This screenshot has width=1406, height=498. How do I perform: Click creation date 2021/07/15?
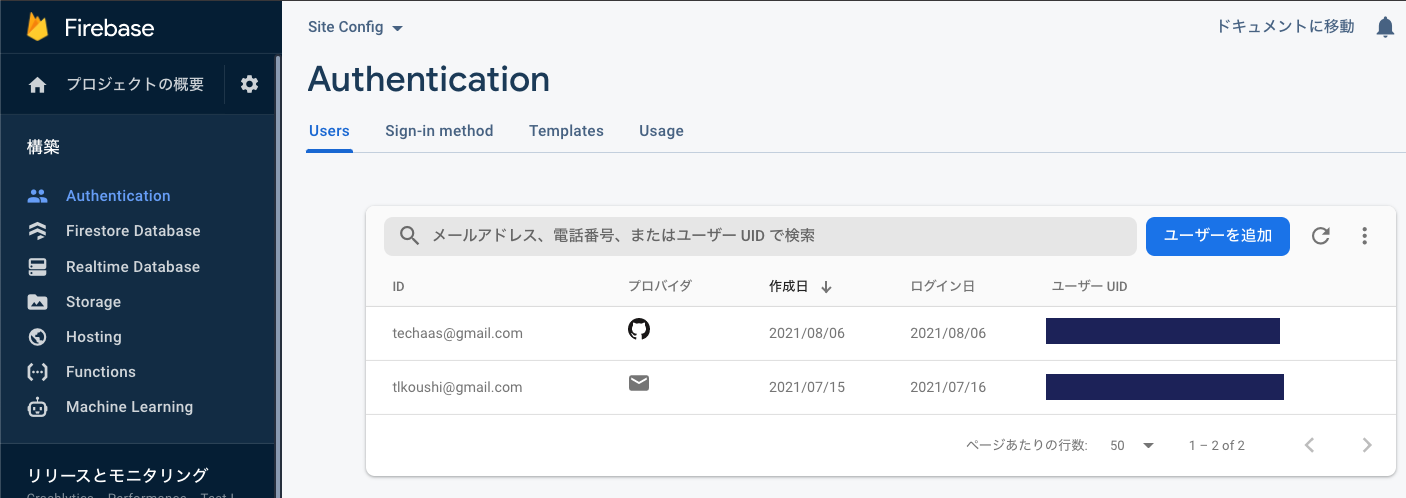(x=807, y=387)
